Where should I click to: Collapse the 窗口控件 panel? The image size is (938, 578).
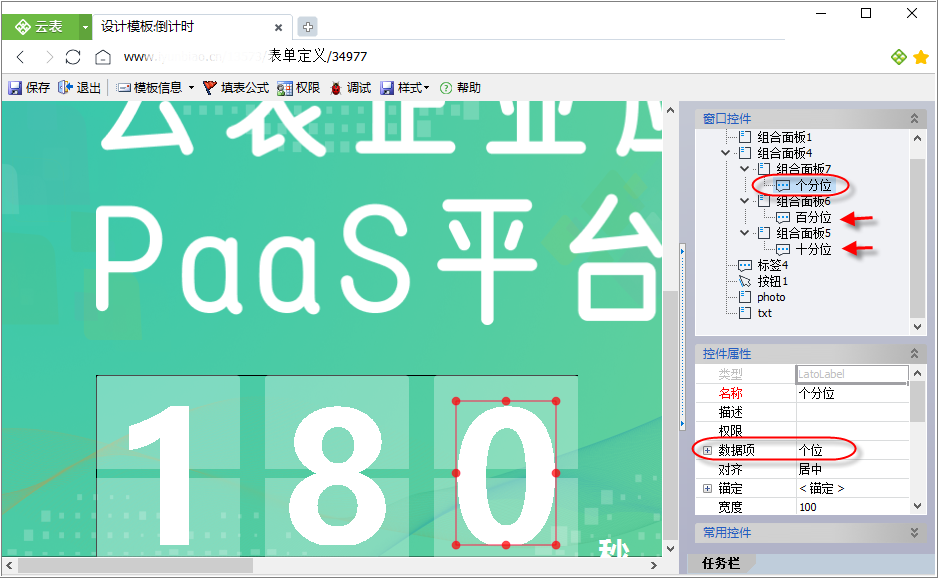point(914,118)
